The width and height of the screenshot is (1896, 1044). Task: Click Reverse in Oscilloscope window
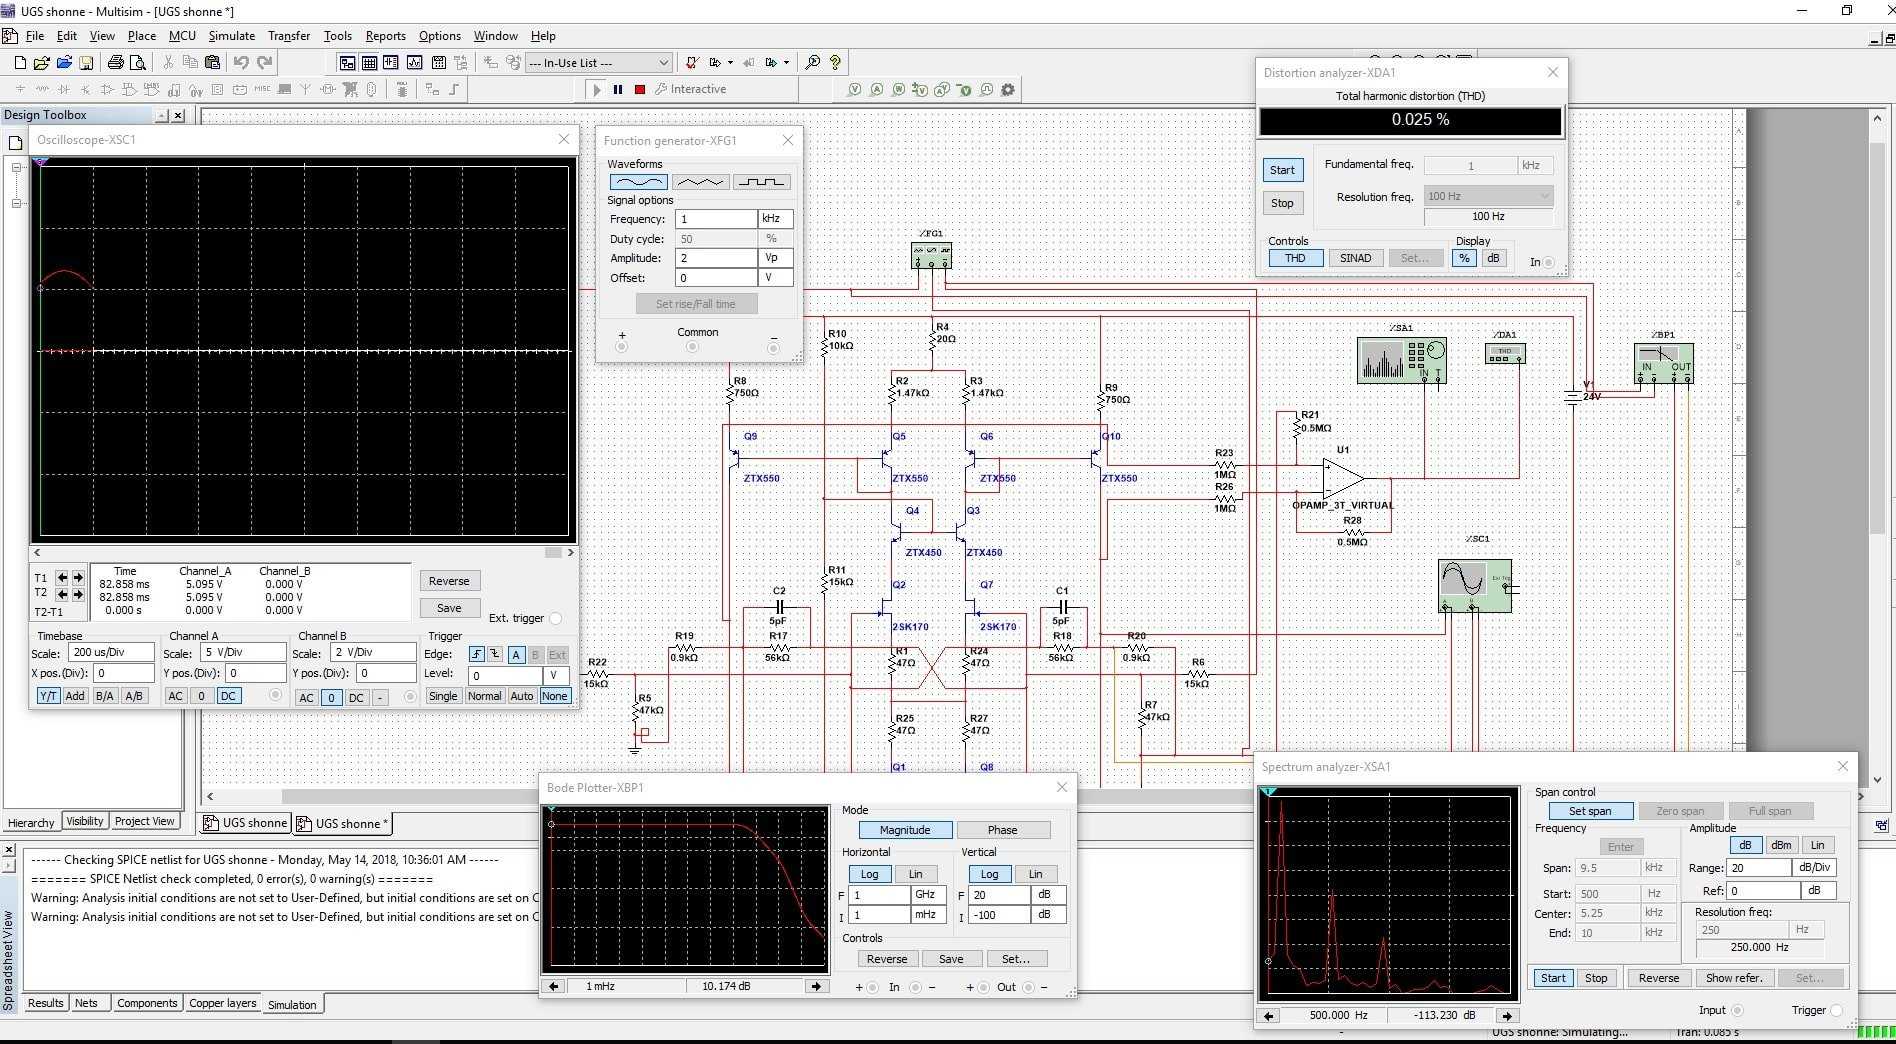(x=449, y=581)
